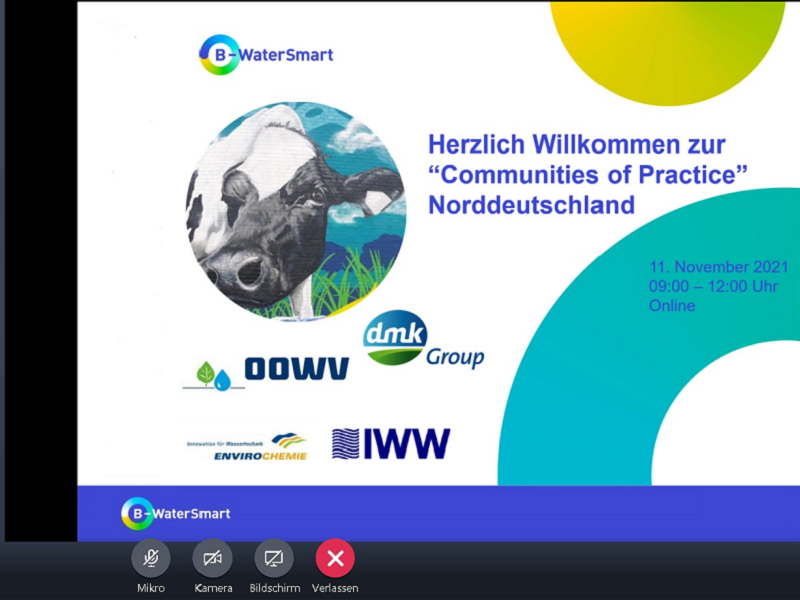Click the "Online" location text
Viewport: 800px width, 600px height.
point(671,306)
